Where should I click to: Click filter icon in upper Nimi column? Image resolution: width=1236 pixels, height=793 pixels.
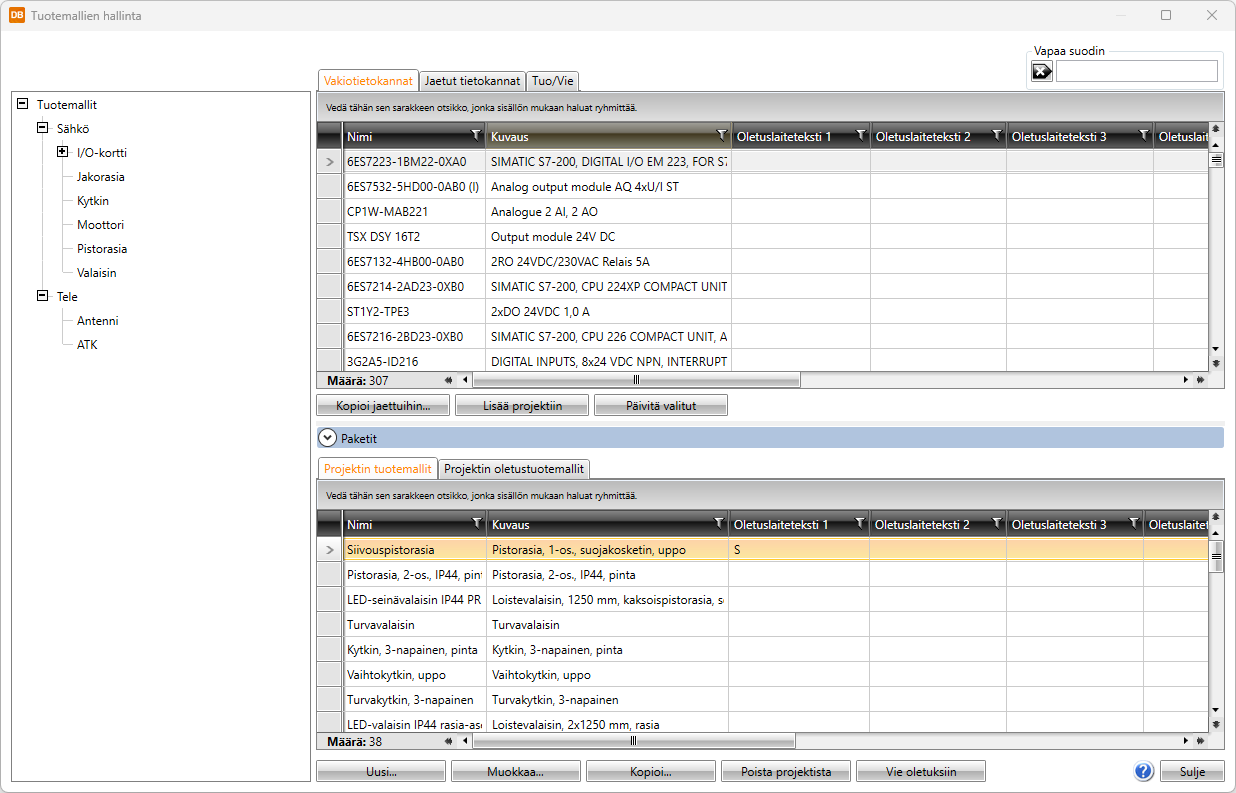coord(475,135)
